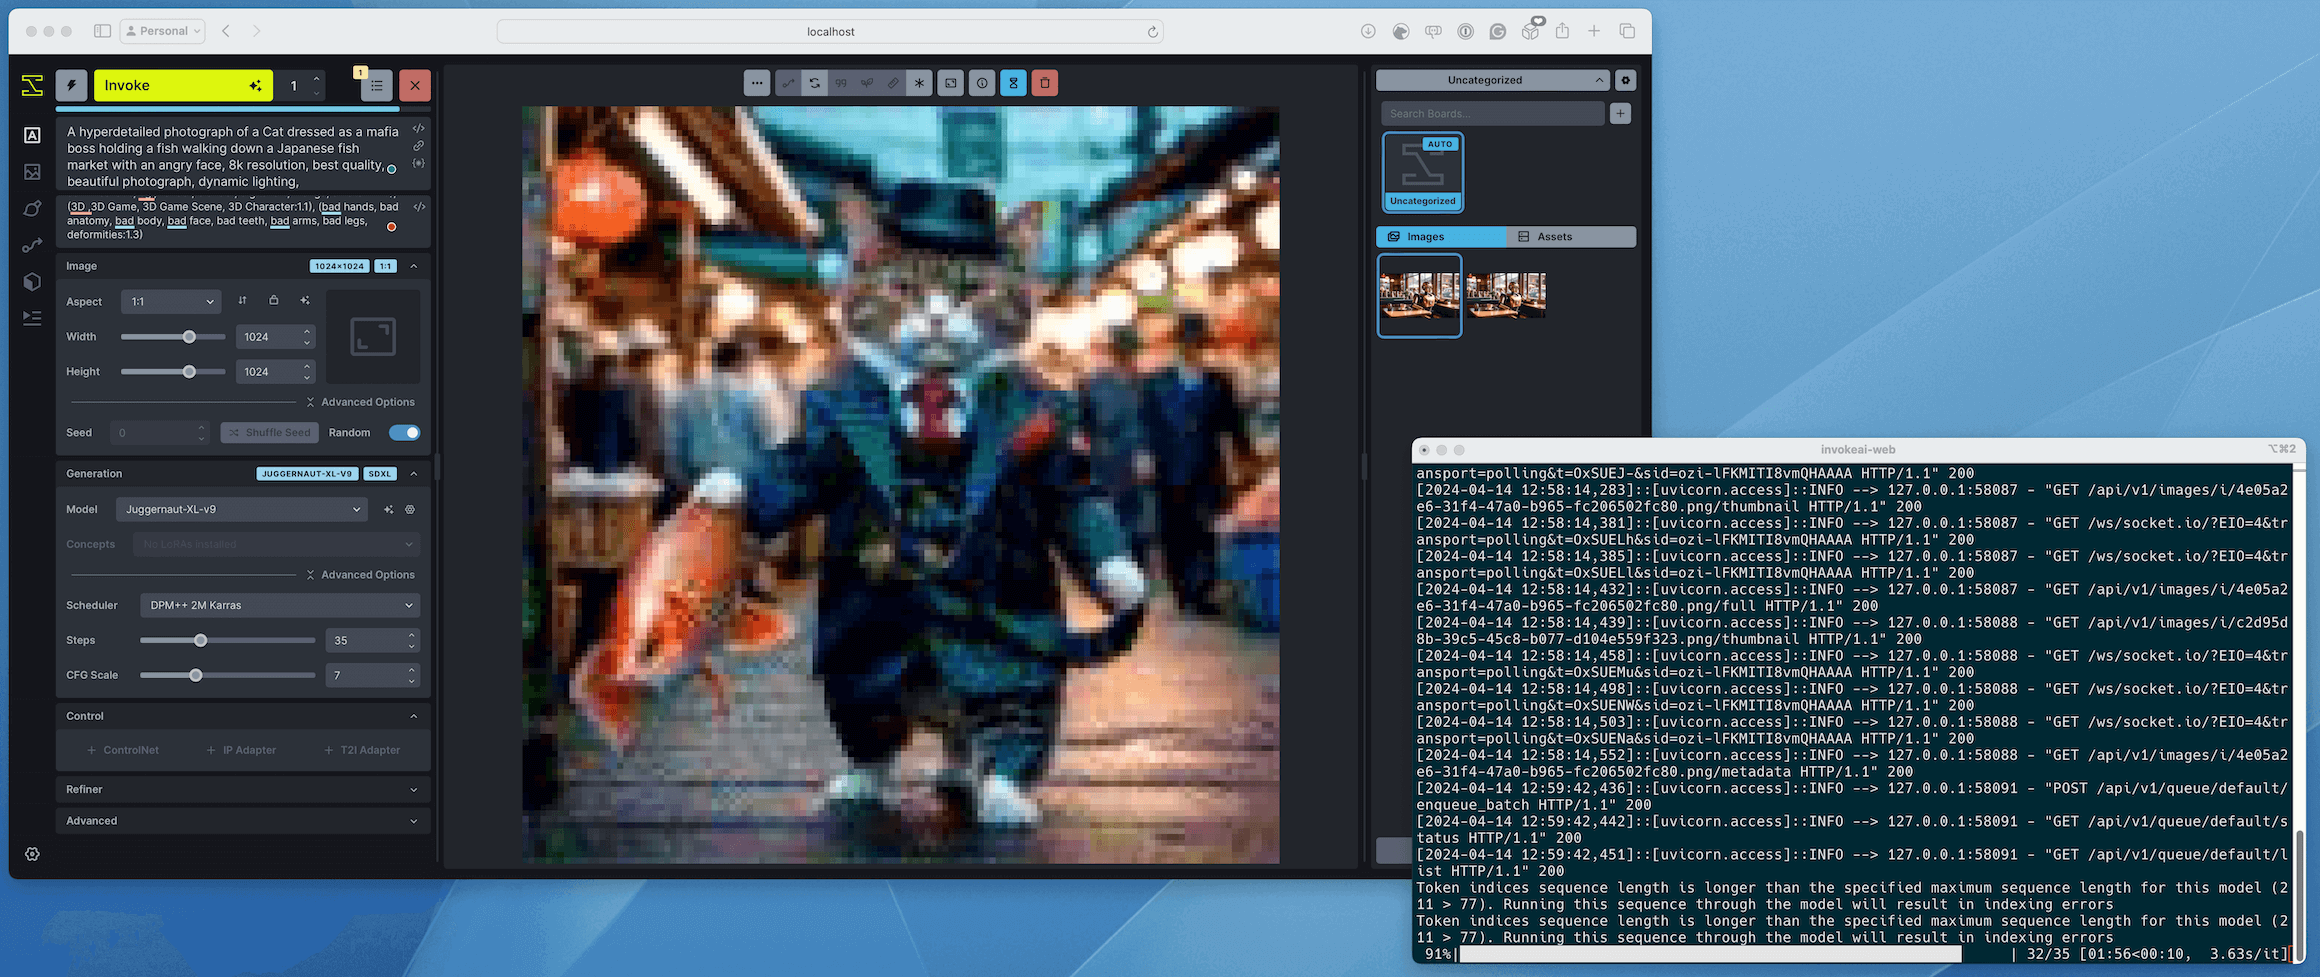2320x977 pixels.
Task: Collapse the Generation section chevron
Action: [x=414, y=474]
